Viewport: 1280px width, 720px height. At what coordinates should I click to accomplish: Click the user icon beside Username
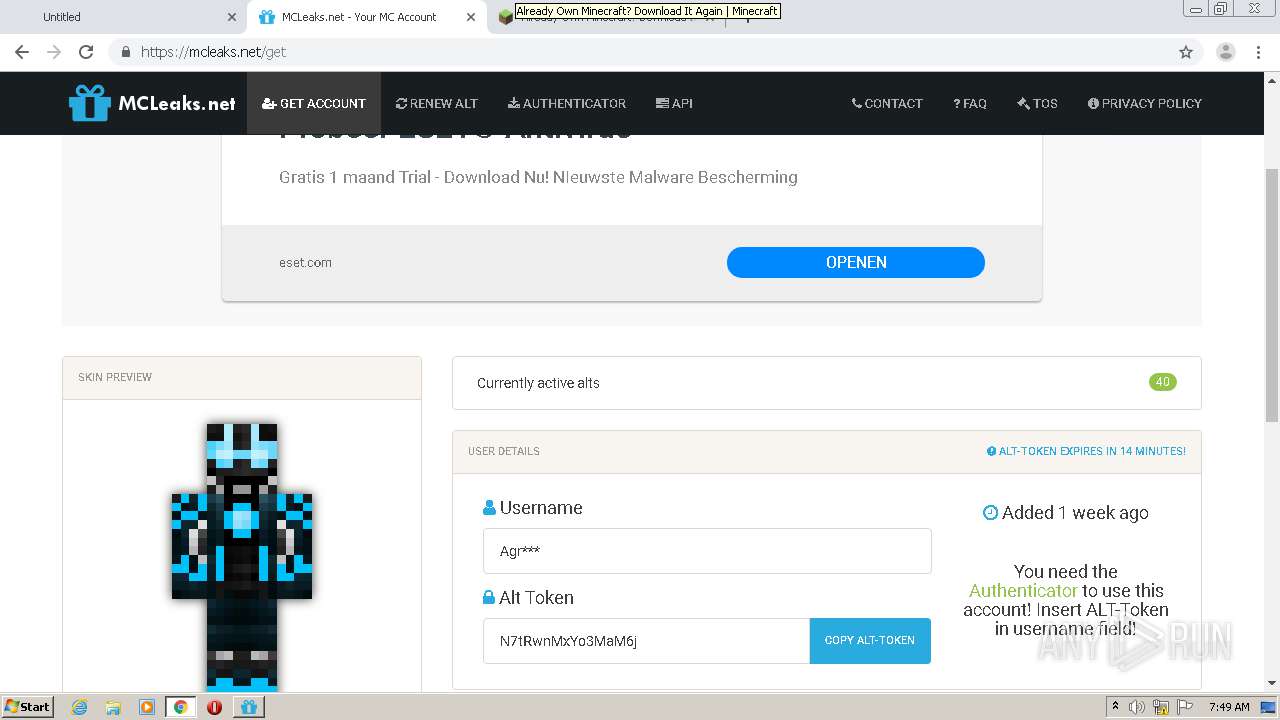(x=489, y=508)
